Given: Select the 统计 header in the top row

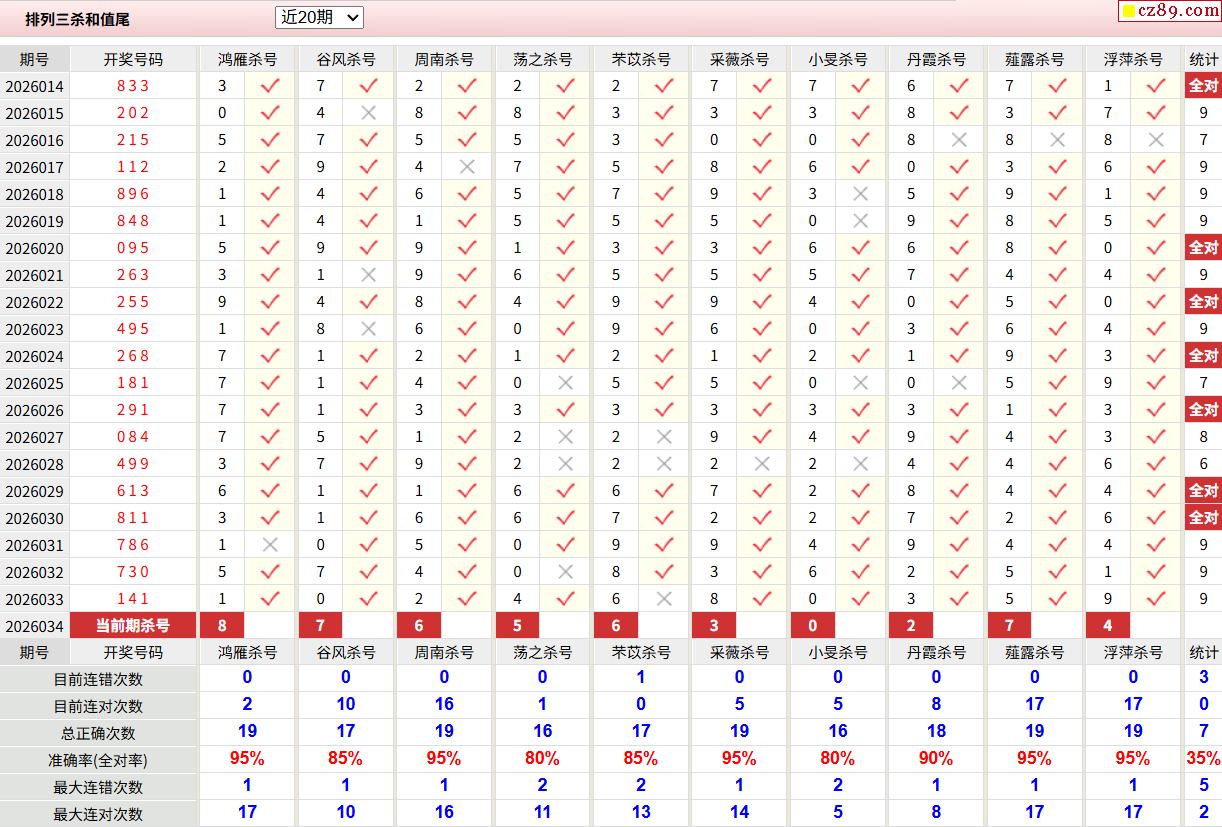Looking at the screenshot, I should (x=1203, y=59).
